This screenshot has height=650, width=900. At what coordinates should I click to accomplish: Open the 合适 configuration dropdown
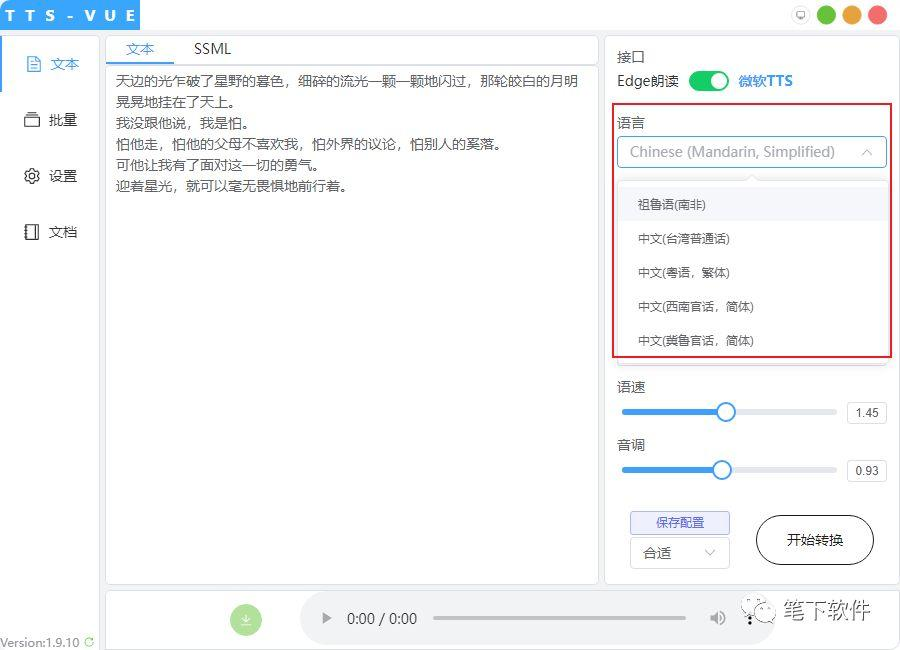click(x=680, y=553)
